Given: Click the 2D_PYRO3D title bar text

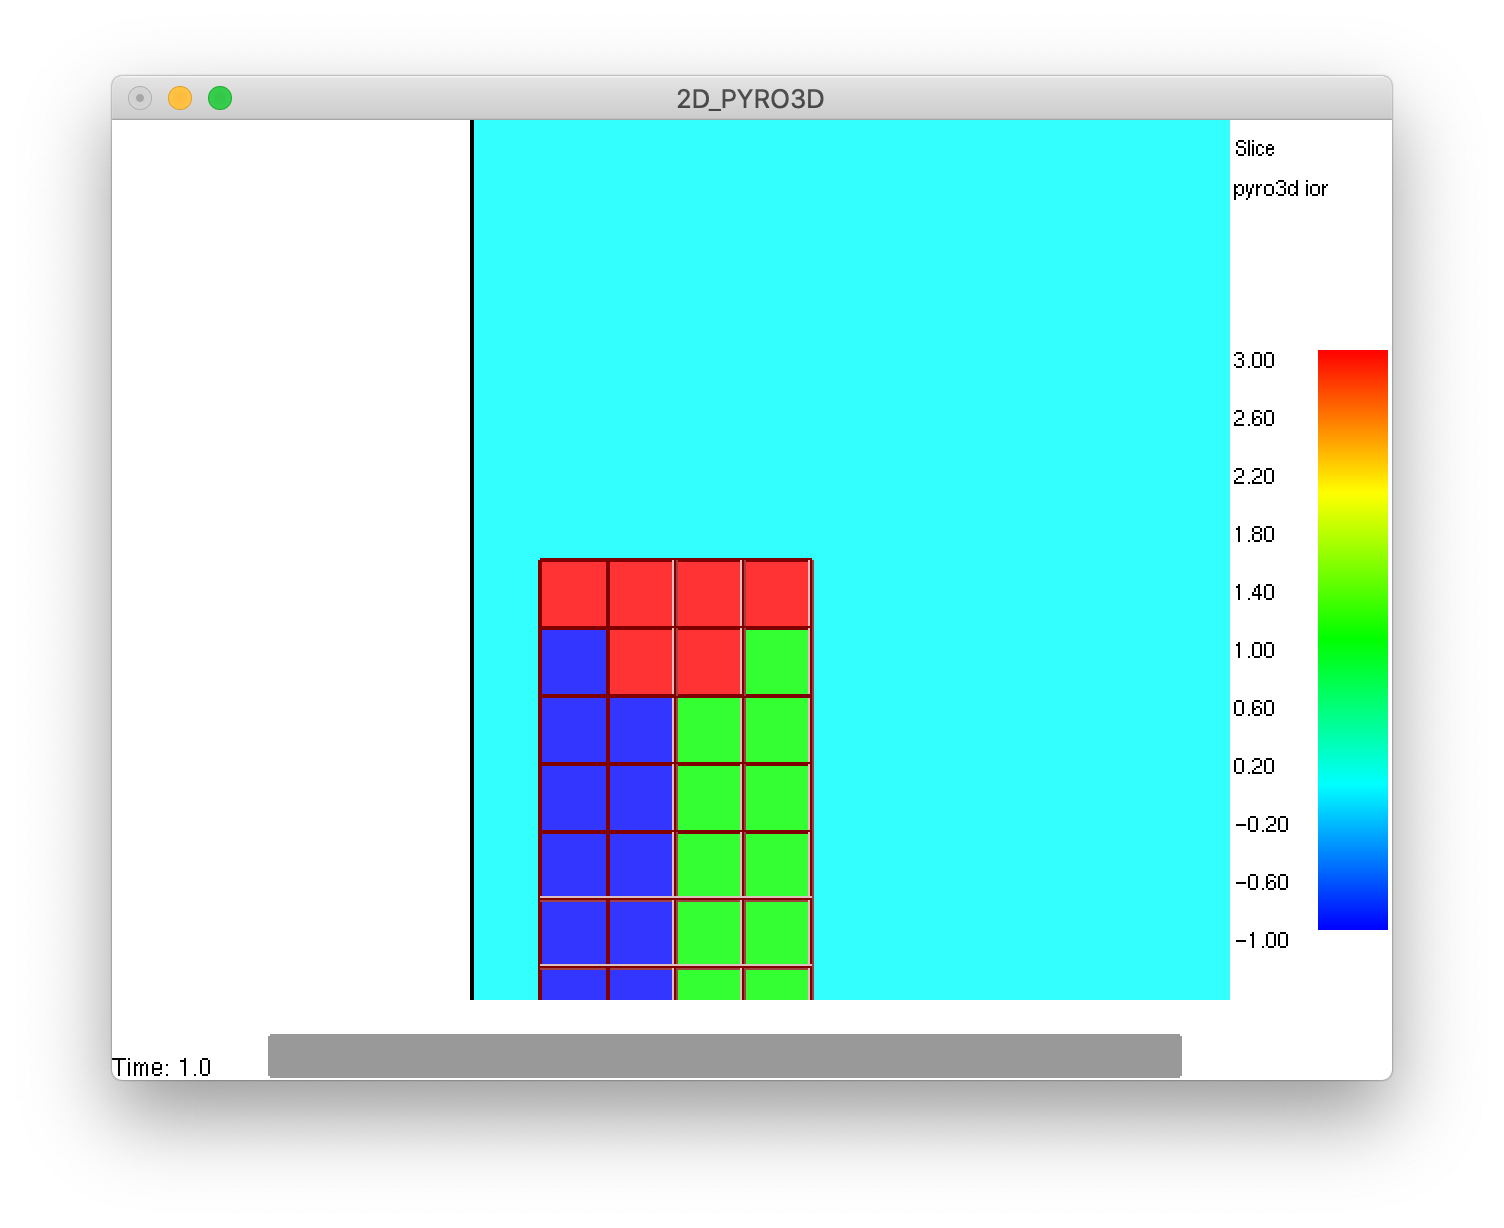Looking at the screenshot, I should coord(748,99).
